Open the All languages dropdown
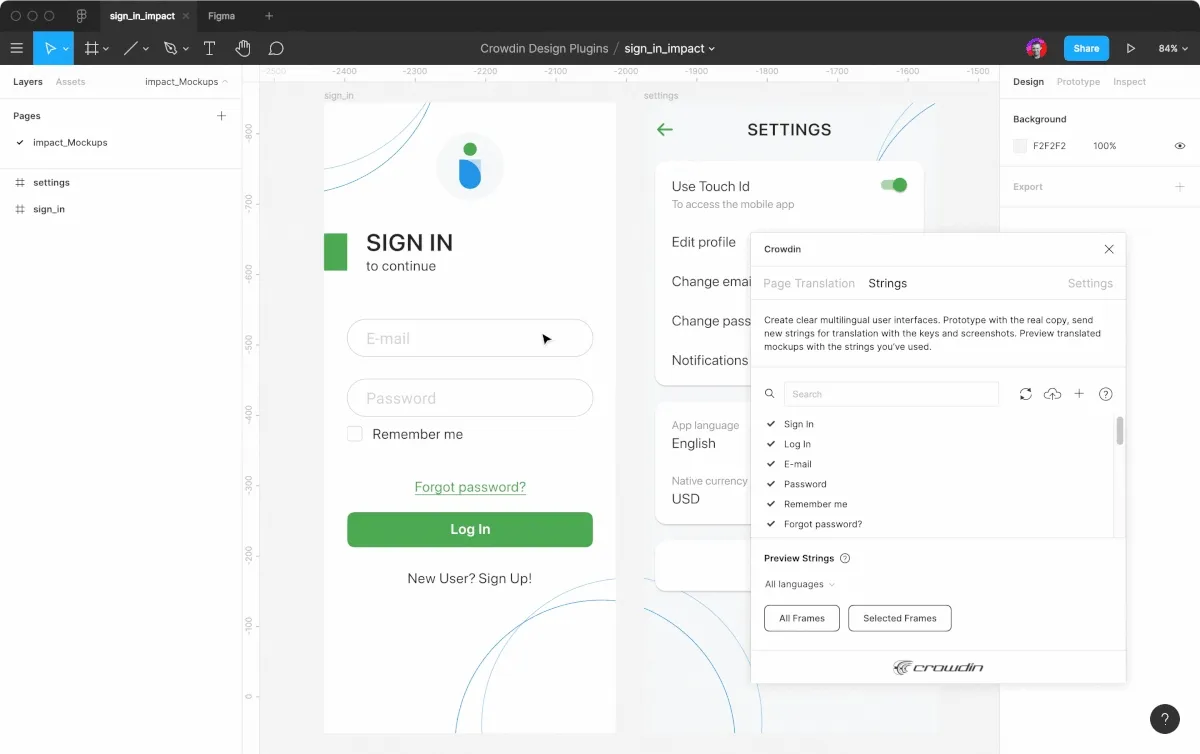The height and width of the screenshot is (754, 1200). (x=800, y=584)
